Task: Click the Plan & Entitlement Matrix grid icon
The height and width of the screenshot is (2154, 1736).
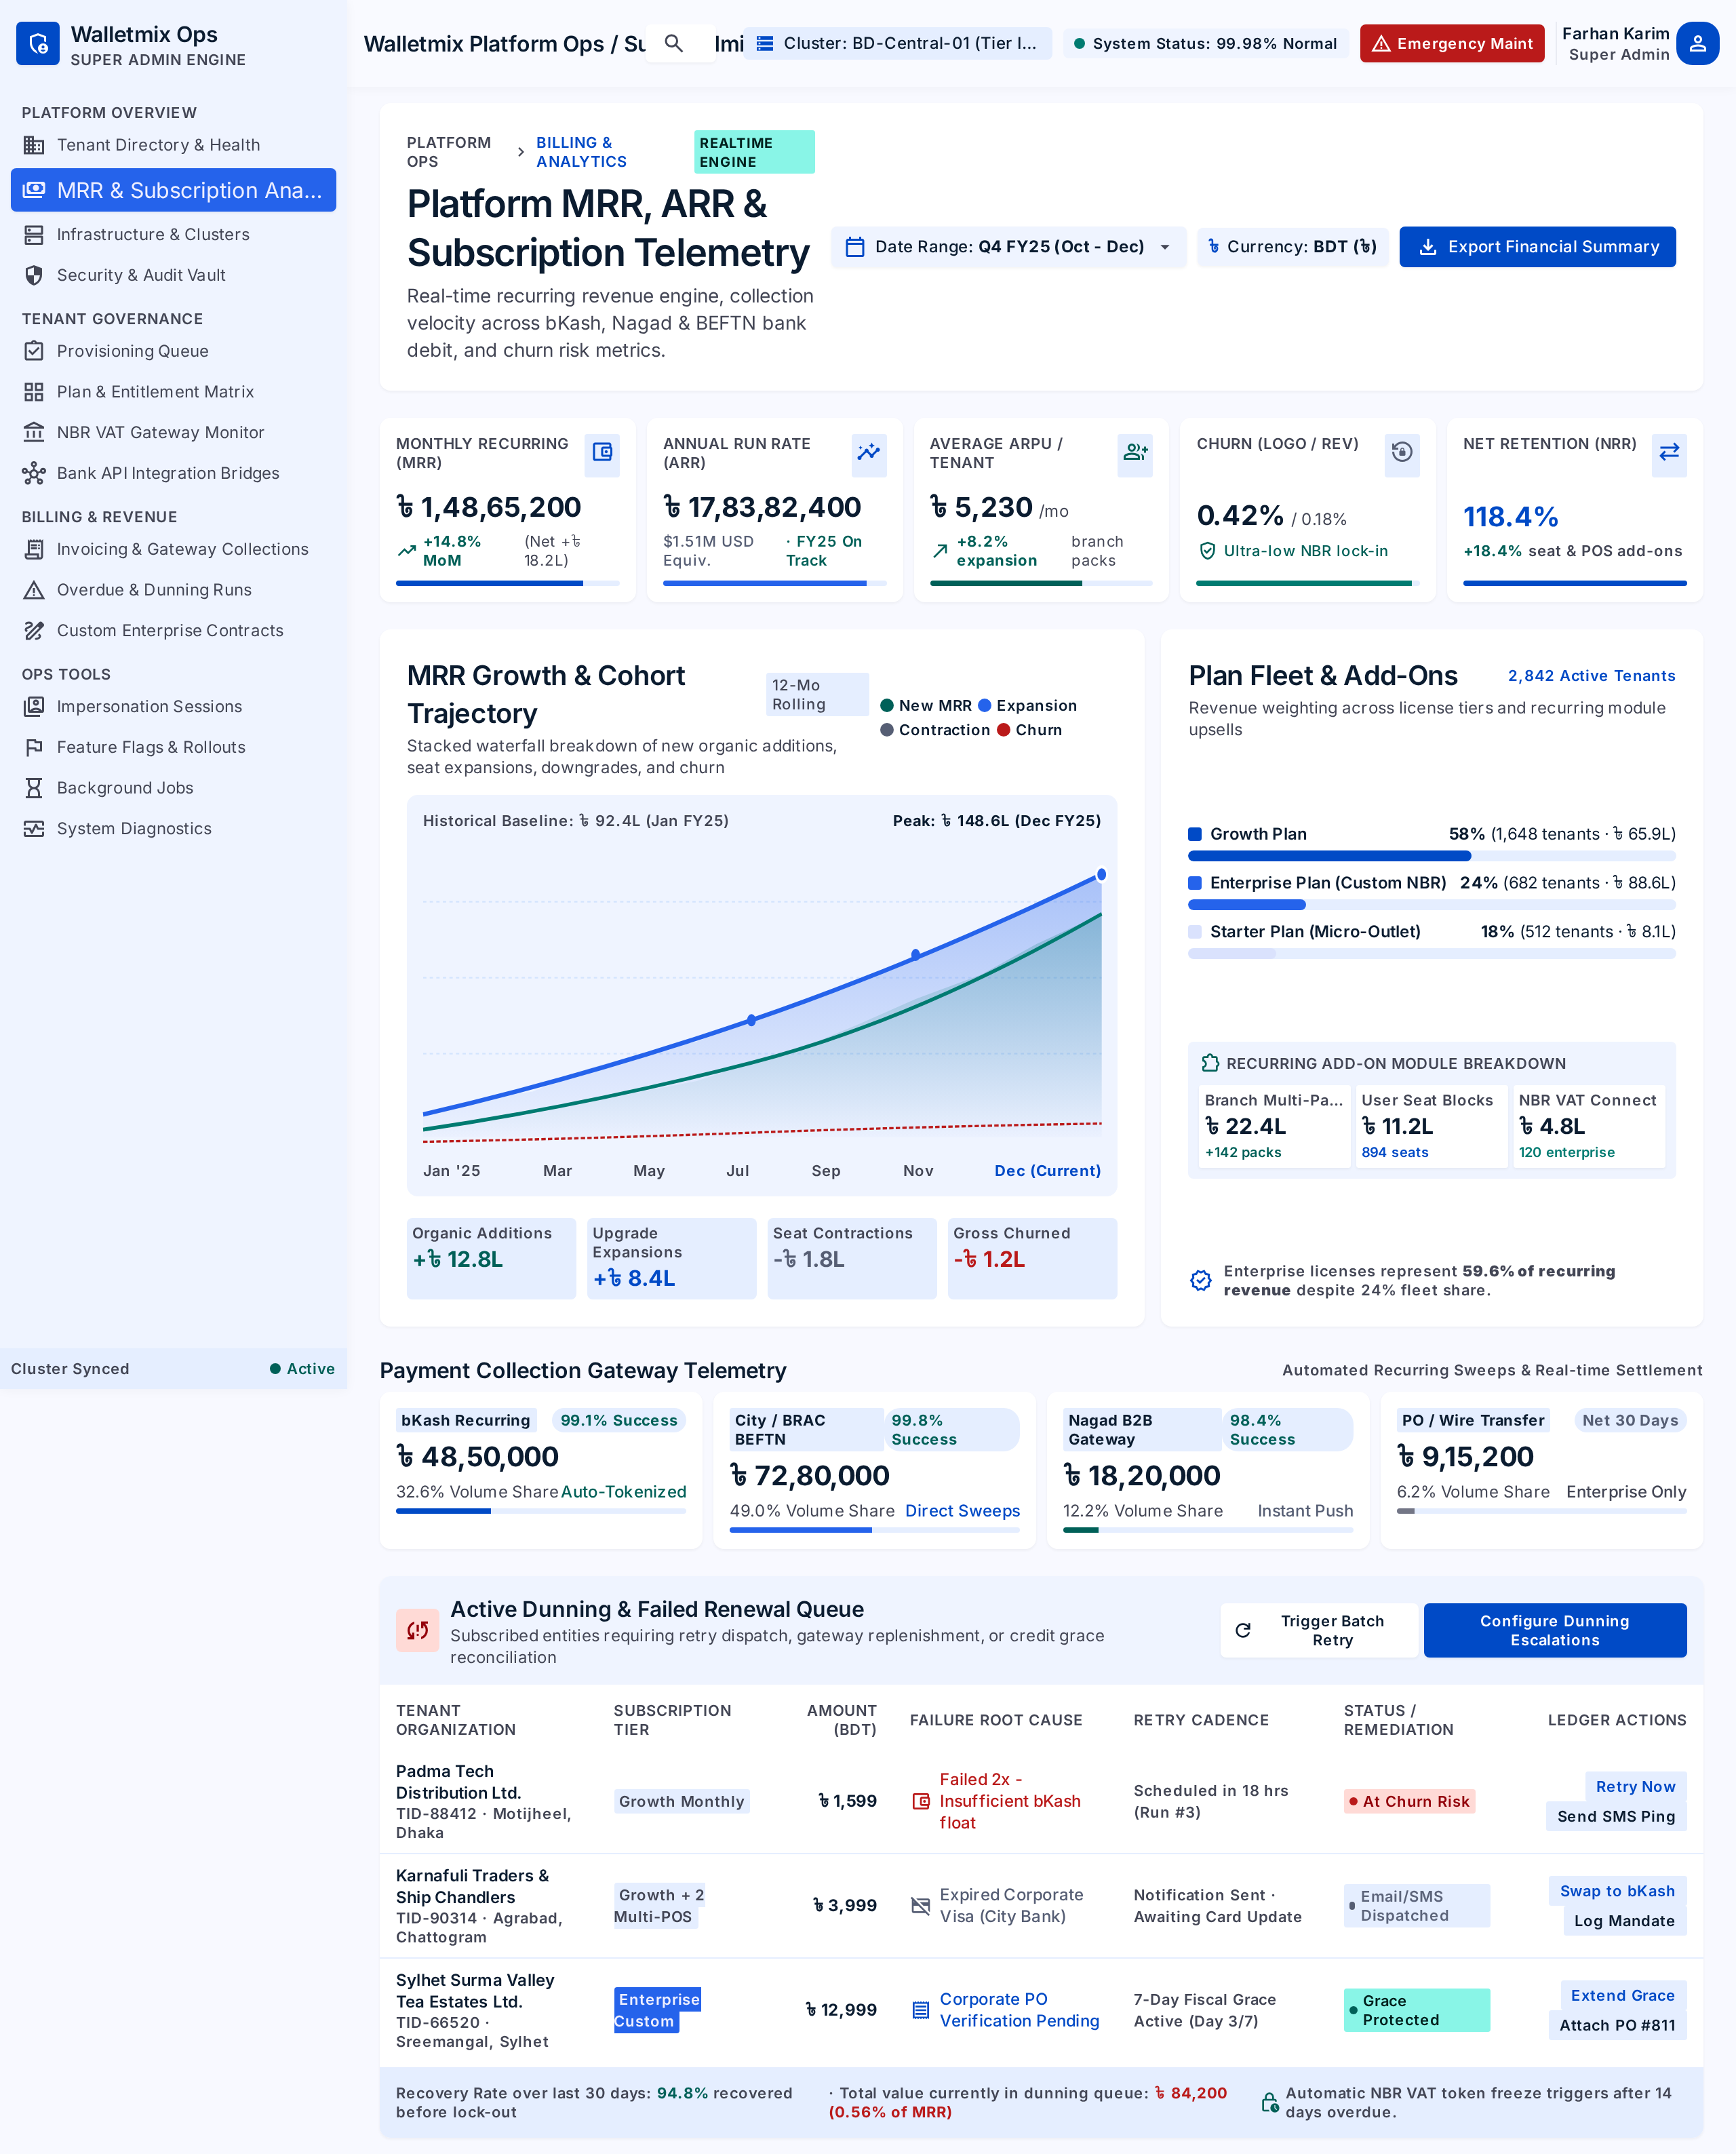Action: 34,392
